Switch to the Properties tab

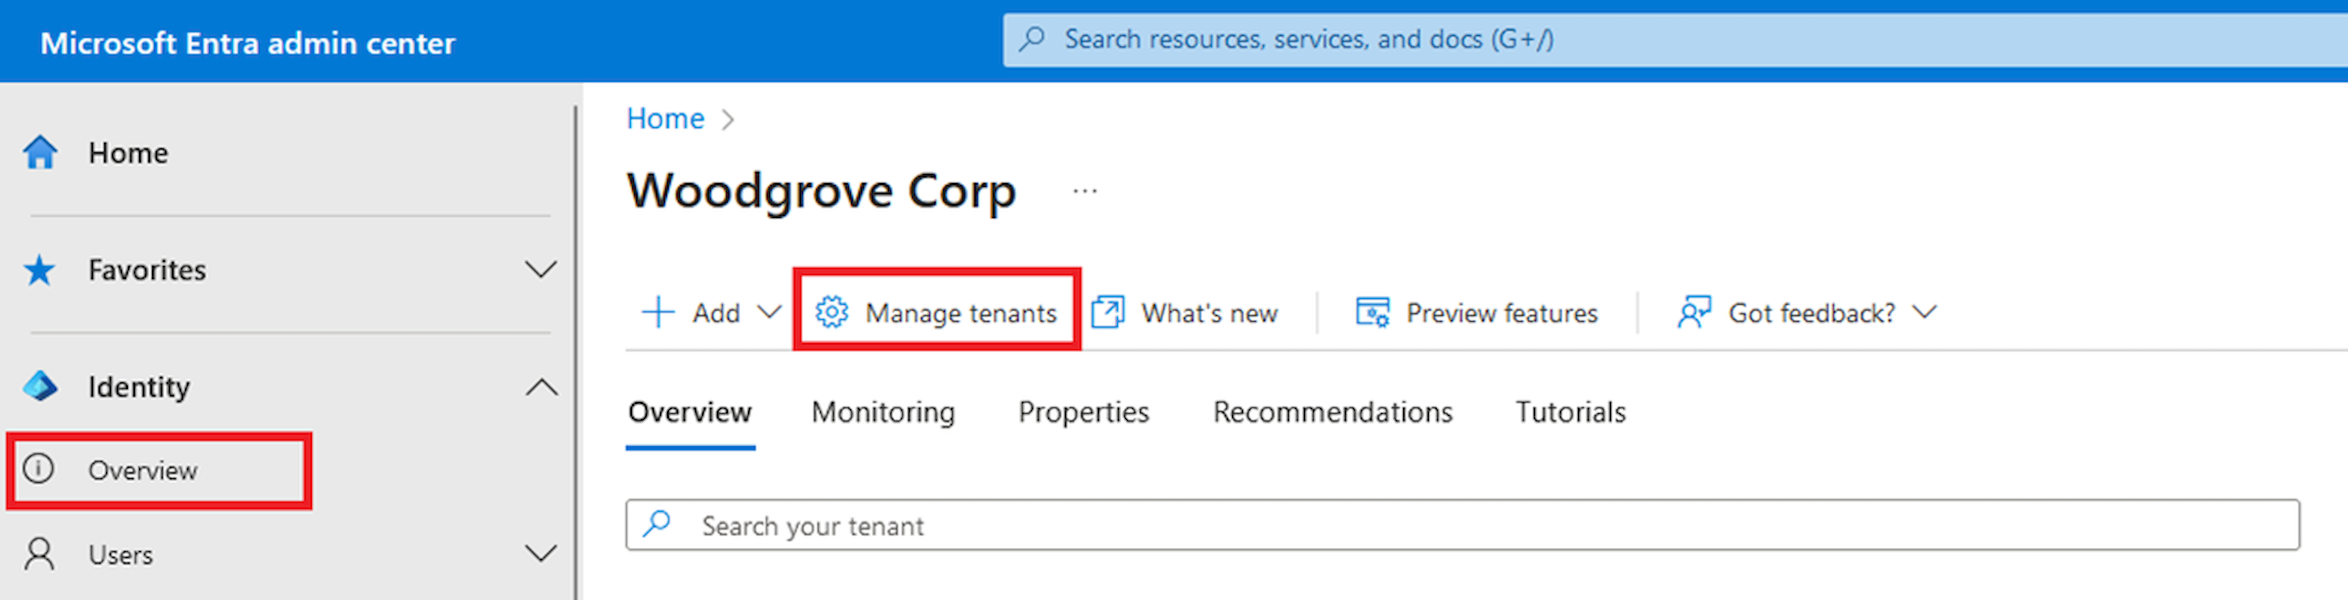(1084, 412)
